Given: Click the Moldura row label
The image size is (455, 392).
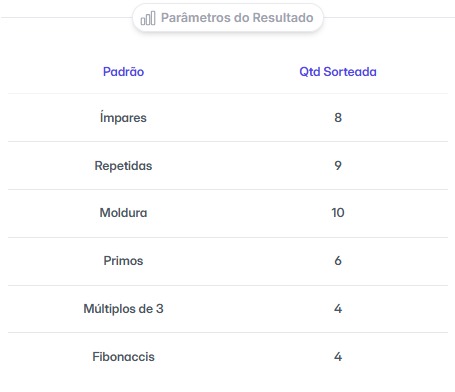Looking at the screenshot, I should click(x=123, y=213).
